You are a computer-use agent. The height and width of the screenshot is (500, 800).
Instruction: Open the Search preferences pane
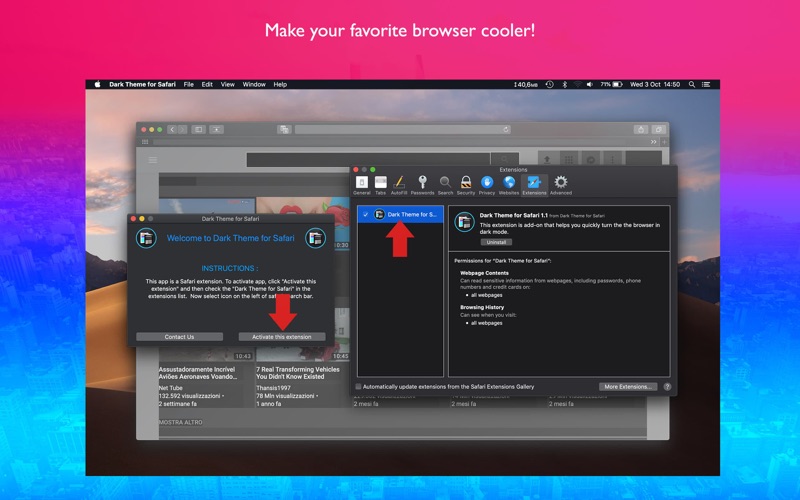tap(445, 185)
